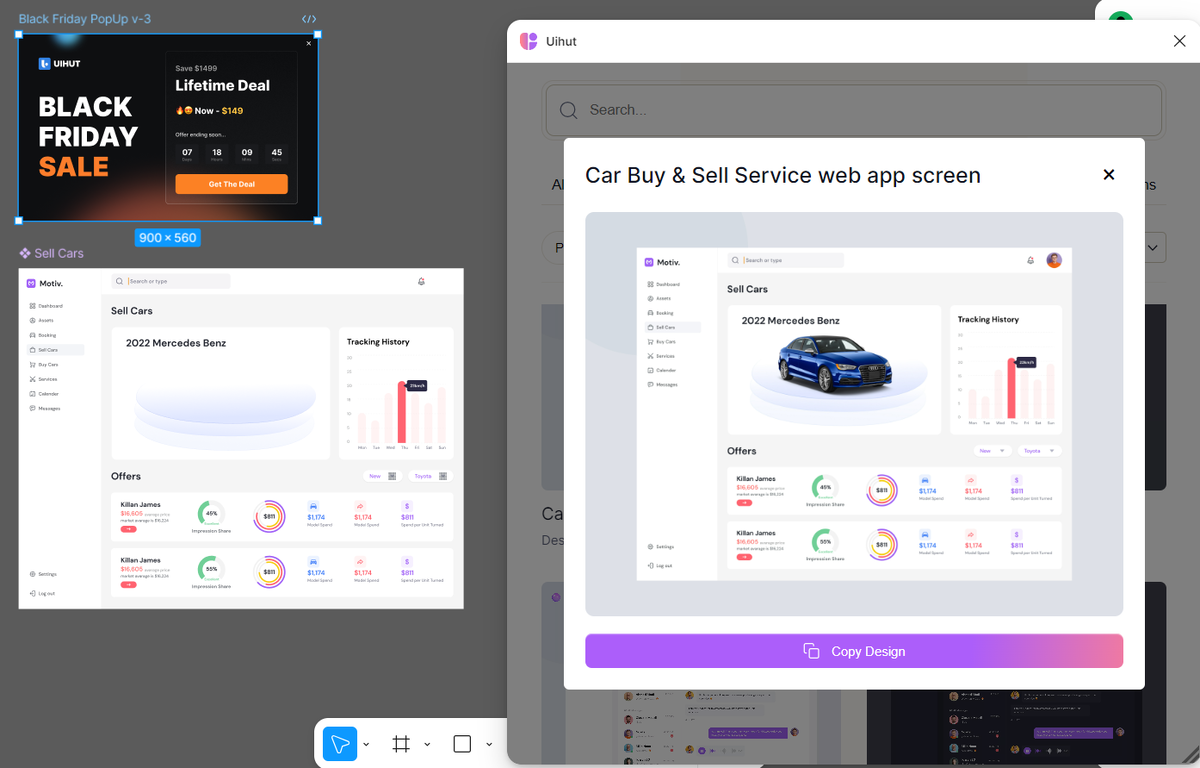Viewport: 1200px width, 768px height.
Task: Click the 45 Secs countdown box
Action: coord(277,153)
